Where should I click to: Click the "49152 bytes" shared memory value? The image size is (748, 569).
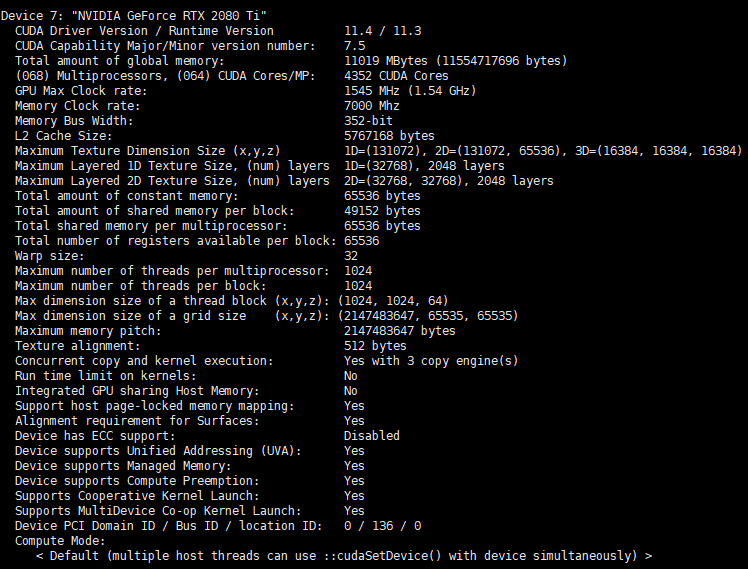382,210
